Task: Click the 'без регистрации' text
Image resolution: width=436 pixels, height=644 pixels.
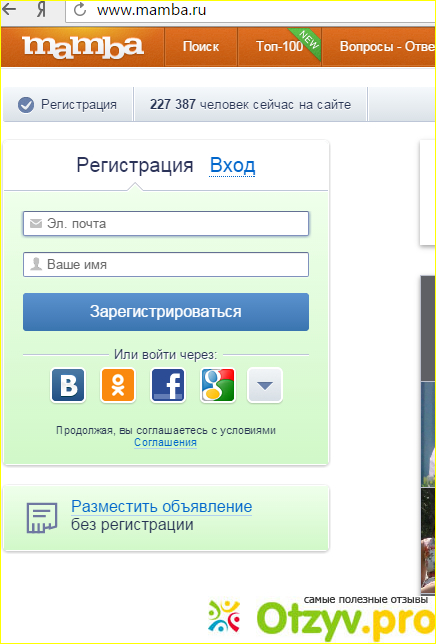Action: 132,525
